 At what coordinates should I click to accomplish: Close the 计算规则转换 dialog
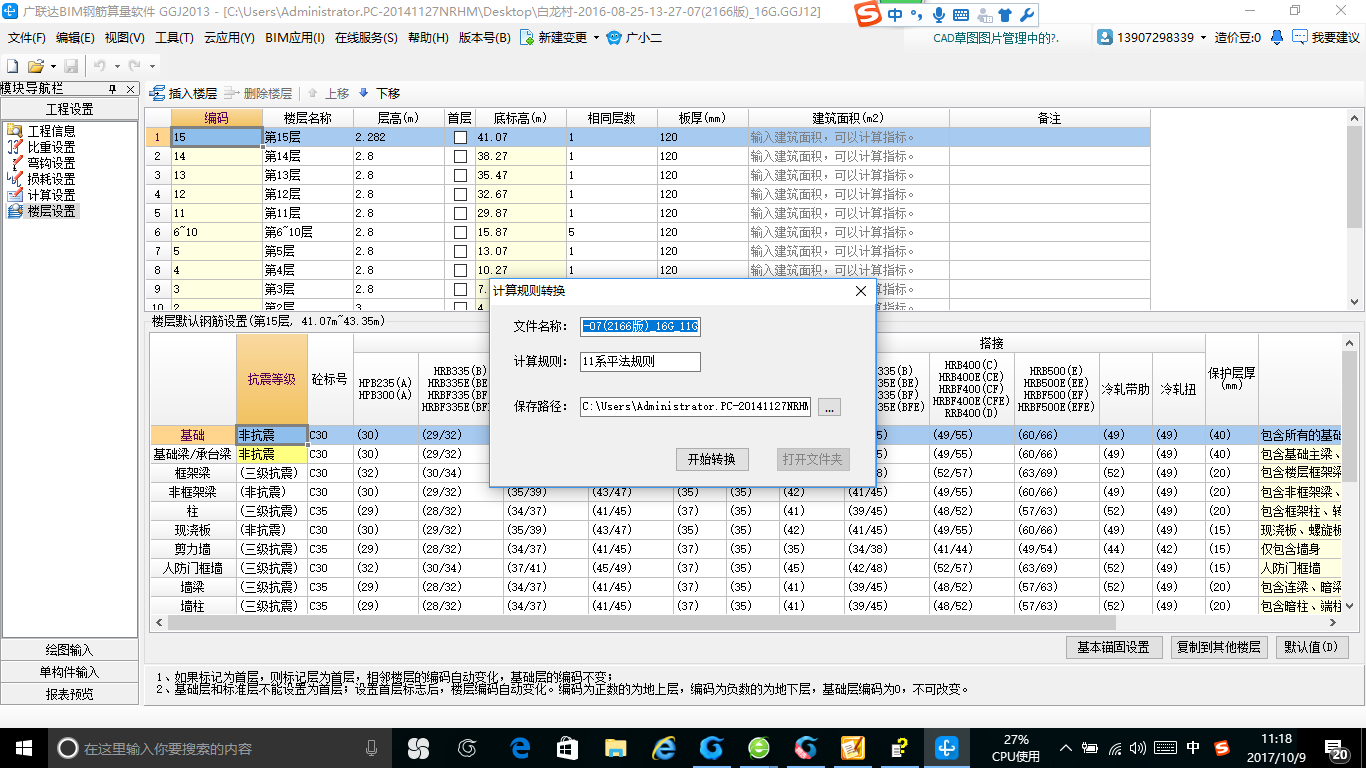861,291
